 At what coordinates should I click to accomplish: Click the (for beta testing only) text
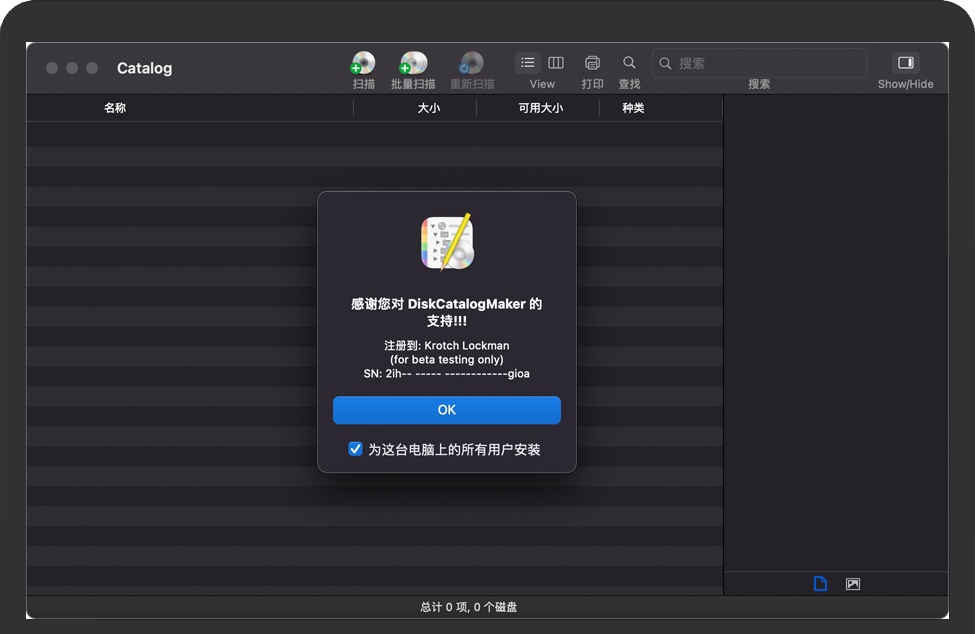446,359
